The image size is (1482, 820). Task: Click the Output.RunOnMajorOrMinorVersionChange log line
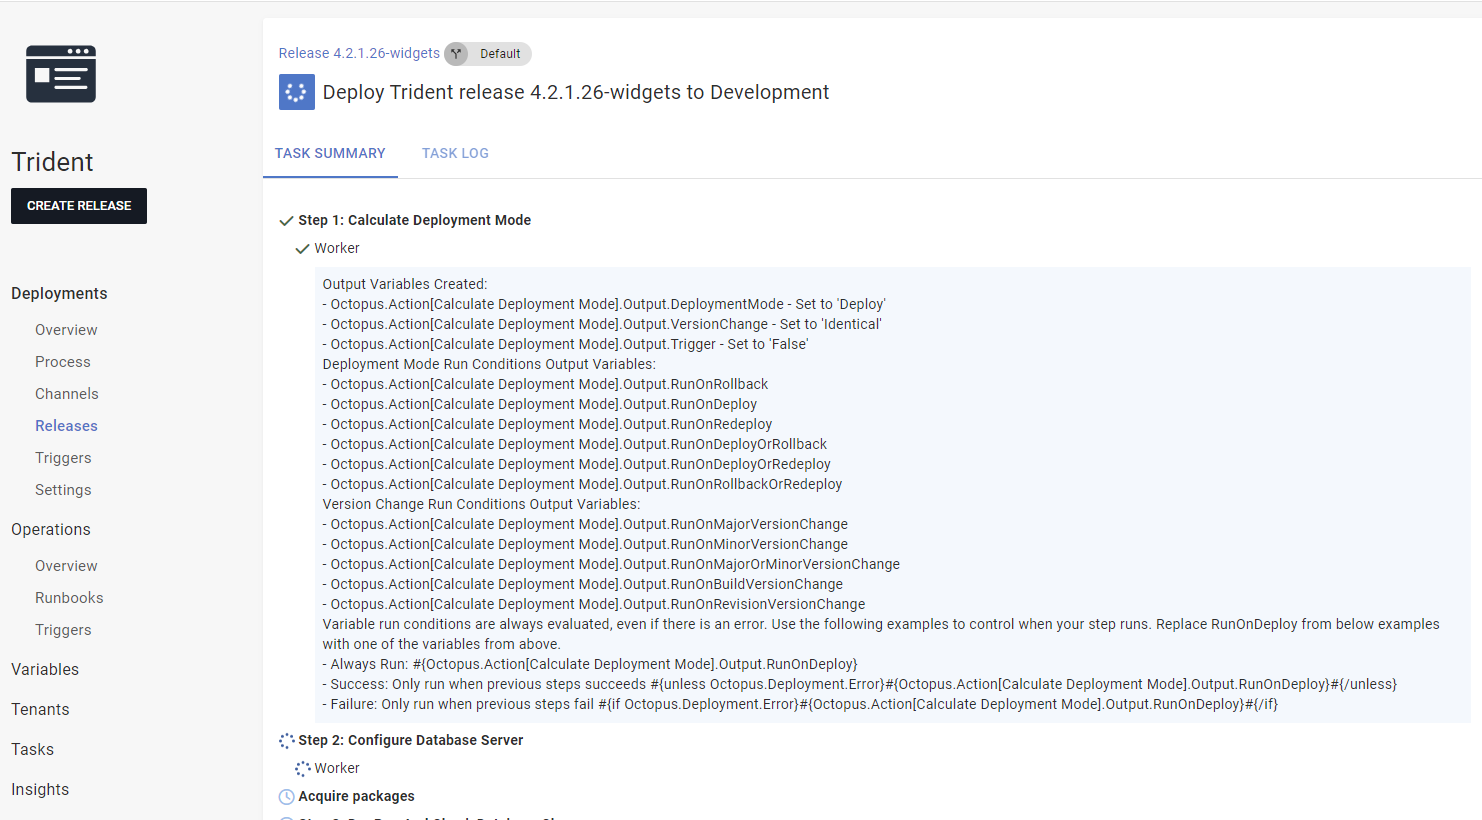coord(611,564)
